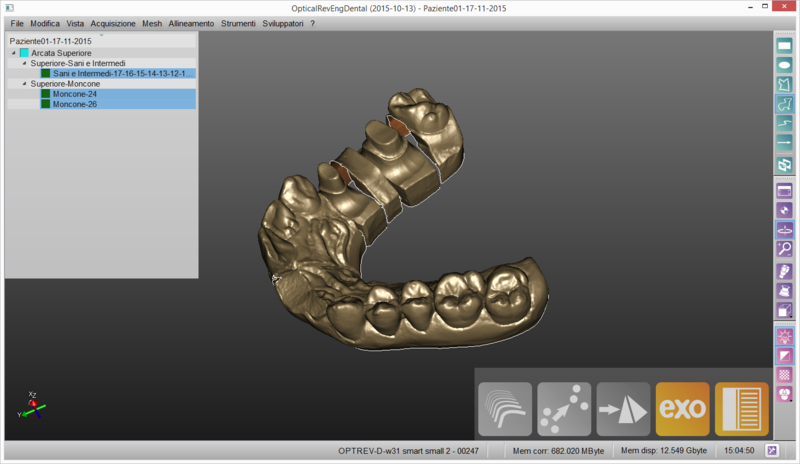Collapse the Arcata Superiore tree node

(x=12, y=53)
